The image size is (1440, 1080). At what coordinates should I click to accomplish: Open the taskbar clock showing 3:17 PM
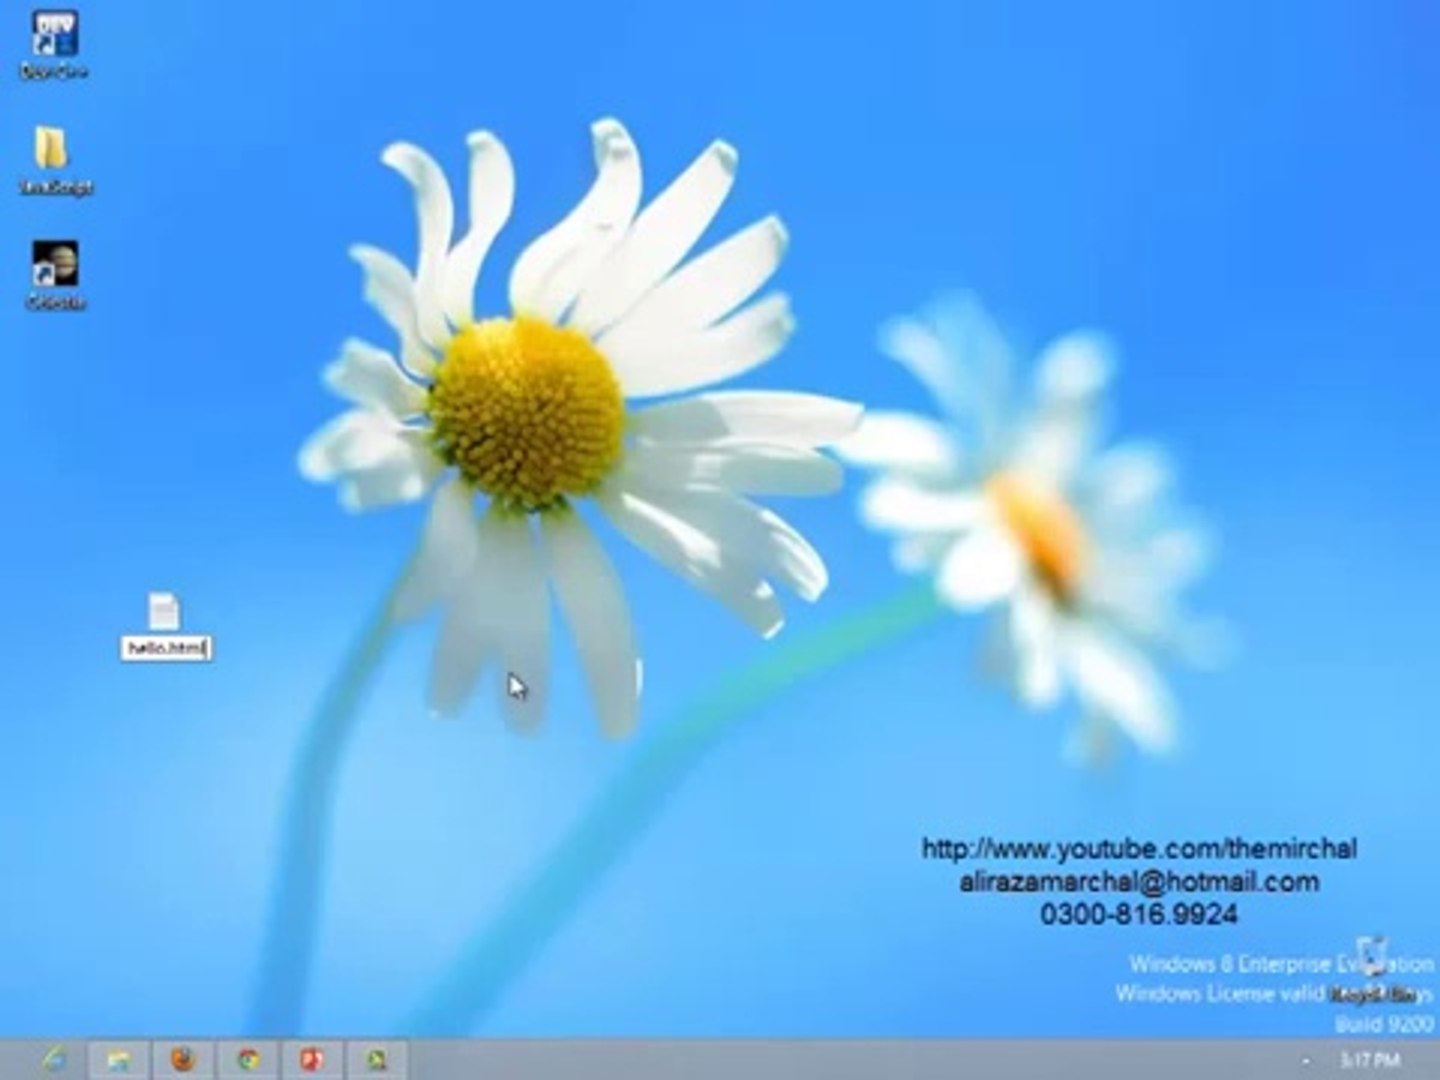point(1370,1059)
